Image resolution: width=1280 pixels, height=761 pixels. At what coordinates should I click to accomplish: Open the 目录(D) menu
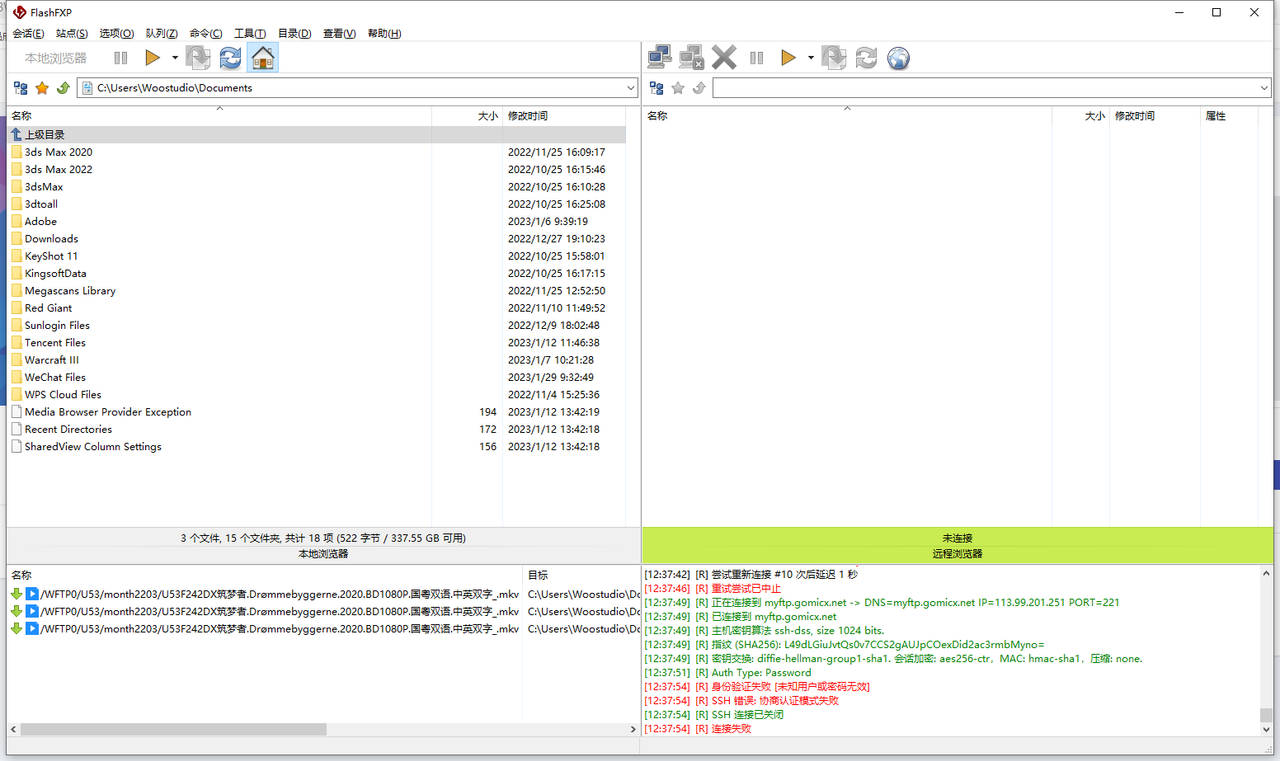pyautogui.click(x=294, y=33)
